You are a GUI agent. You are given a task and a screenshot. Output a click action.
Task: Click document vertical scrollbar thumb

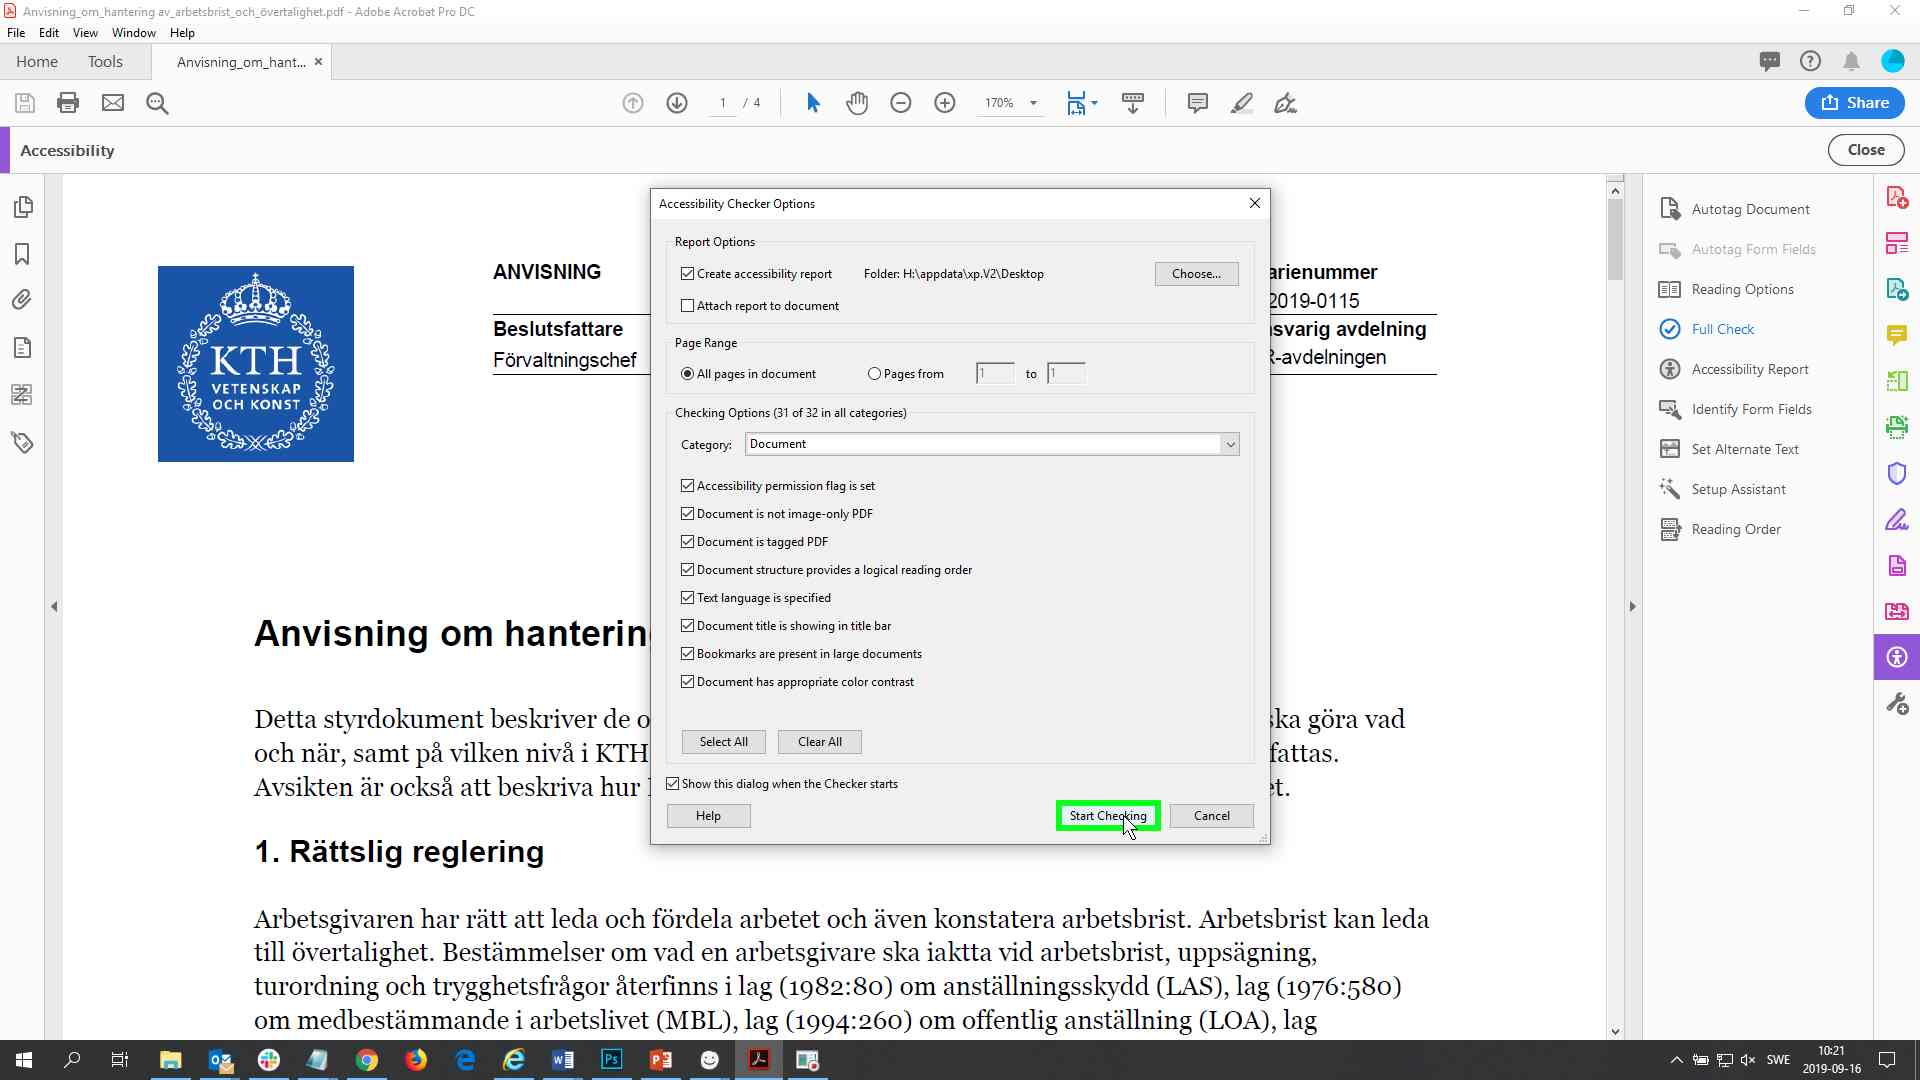(1615, 239)
